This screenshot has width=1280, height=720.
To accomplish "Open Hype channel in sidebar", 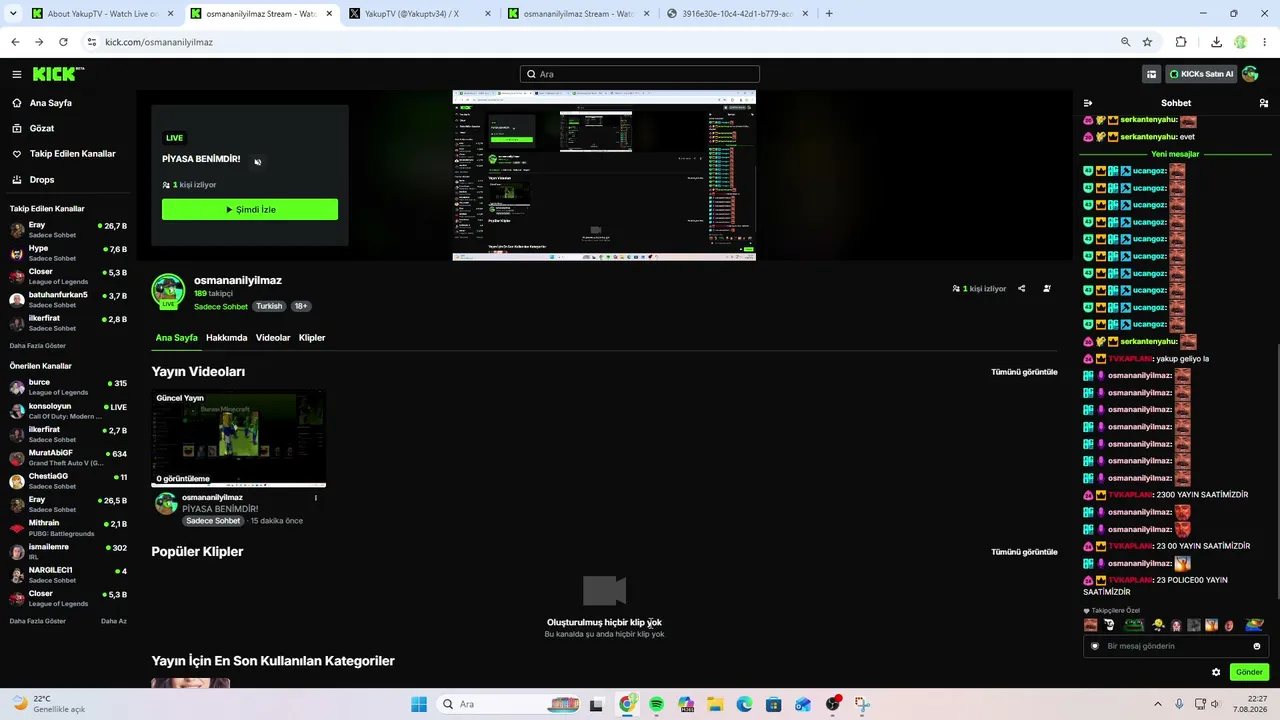I will coord(68,252).
